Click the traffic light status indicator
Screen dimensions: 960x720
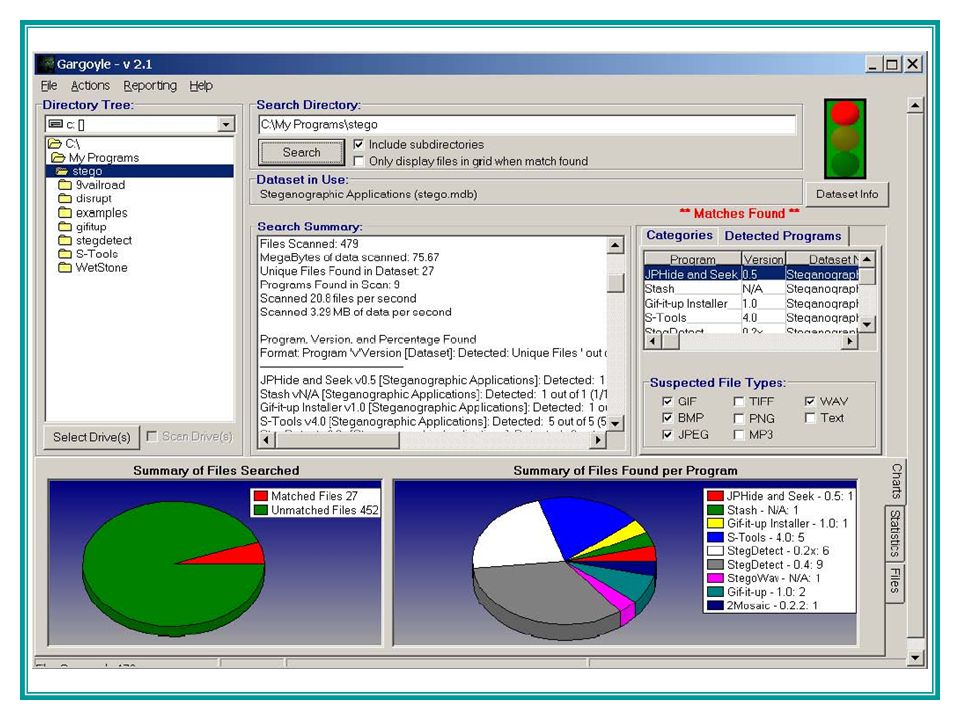click(845, 138)
